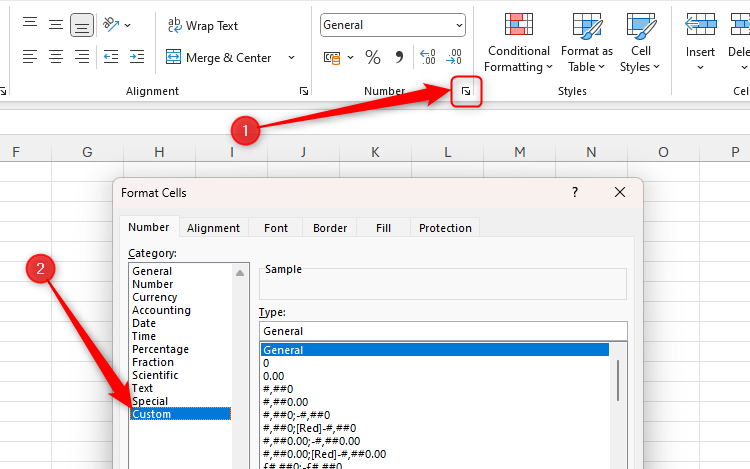Click the Type input field
Screen dimensions: 750x469
coord(442,331)
